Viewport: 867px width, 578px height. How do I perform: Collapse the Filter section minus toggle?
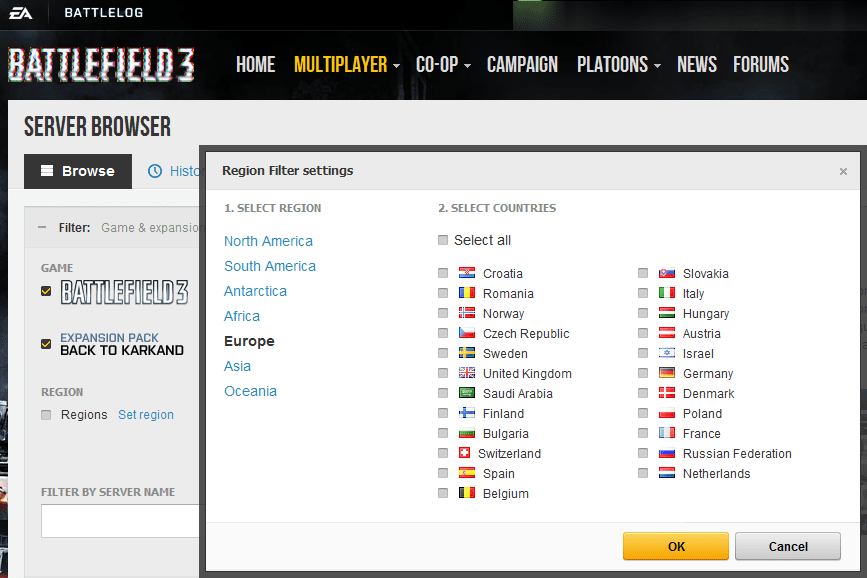[42, 227]
